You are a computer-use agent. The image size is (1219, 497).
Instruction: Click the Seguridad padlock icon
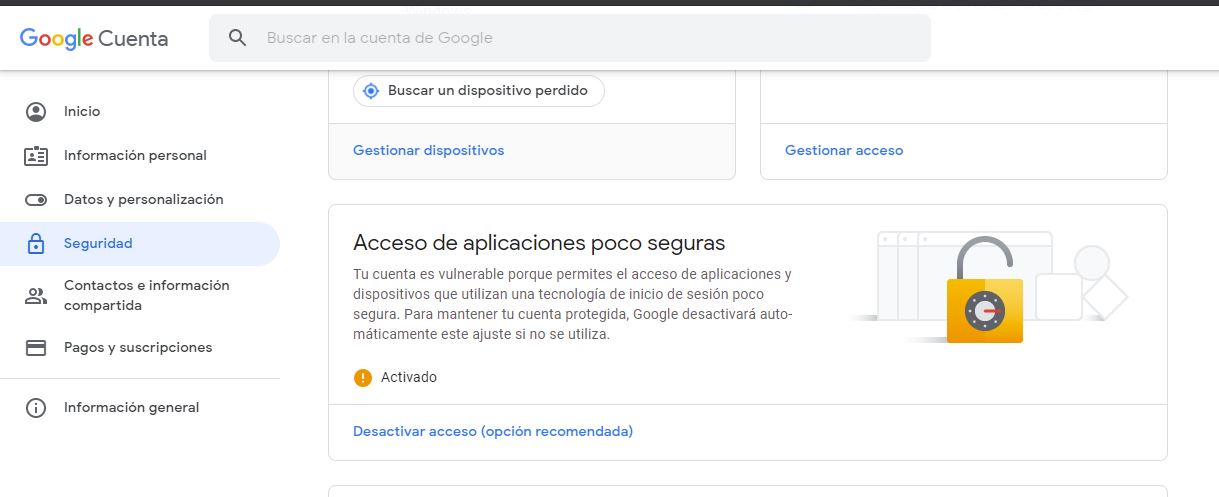tap(36, 244)
